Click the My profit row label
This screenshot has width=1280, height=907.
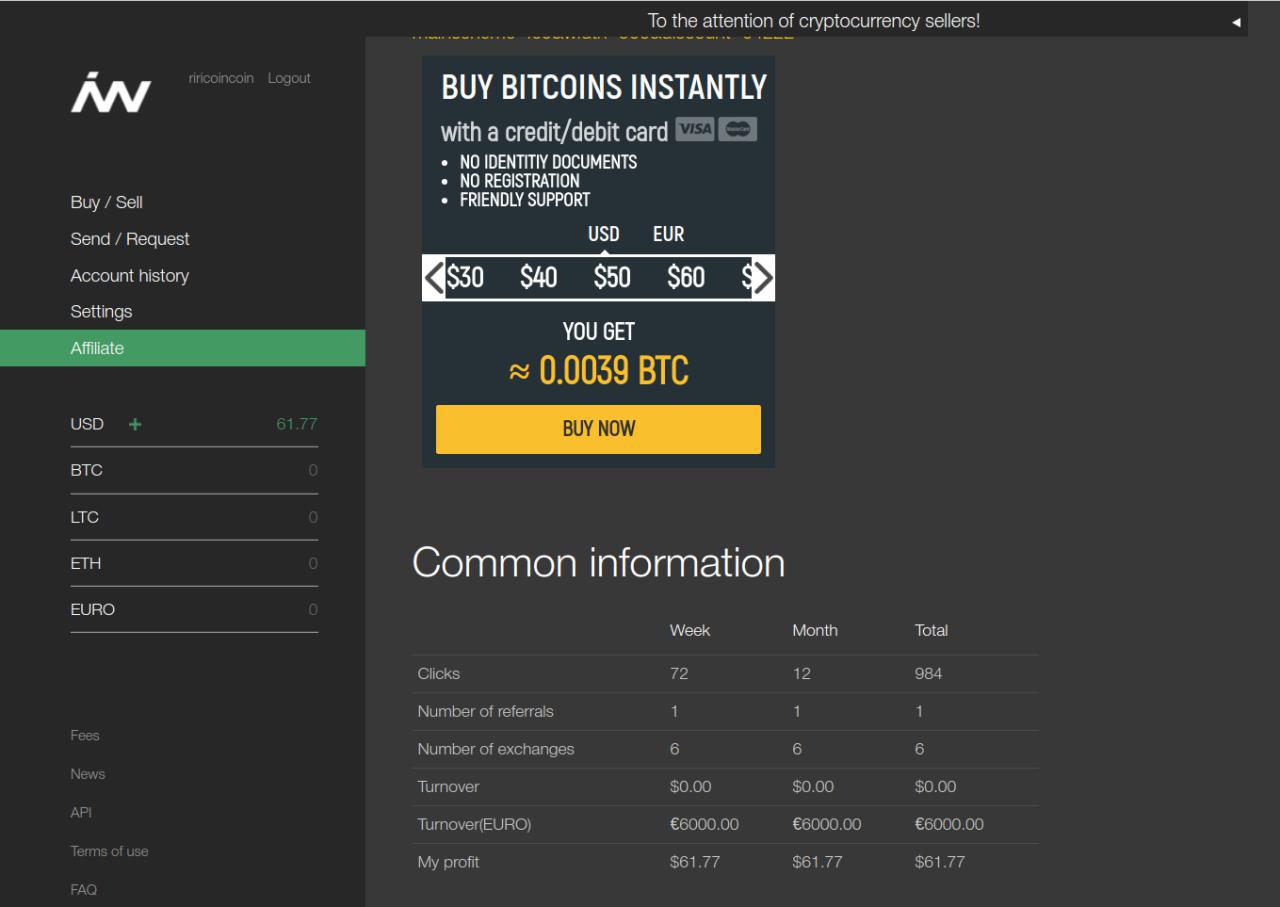click(x=448, y=861)
